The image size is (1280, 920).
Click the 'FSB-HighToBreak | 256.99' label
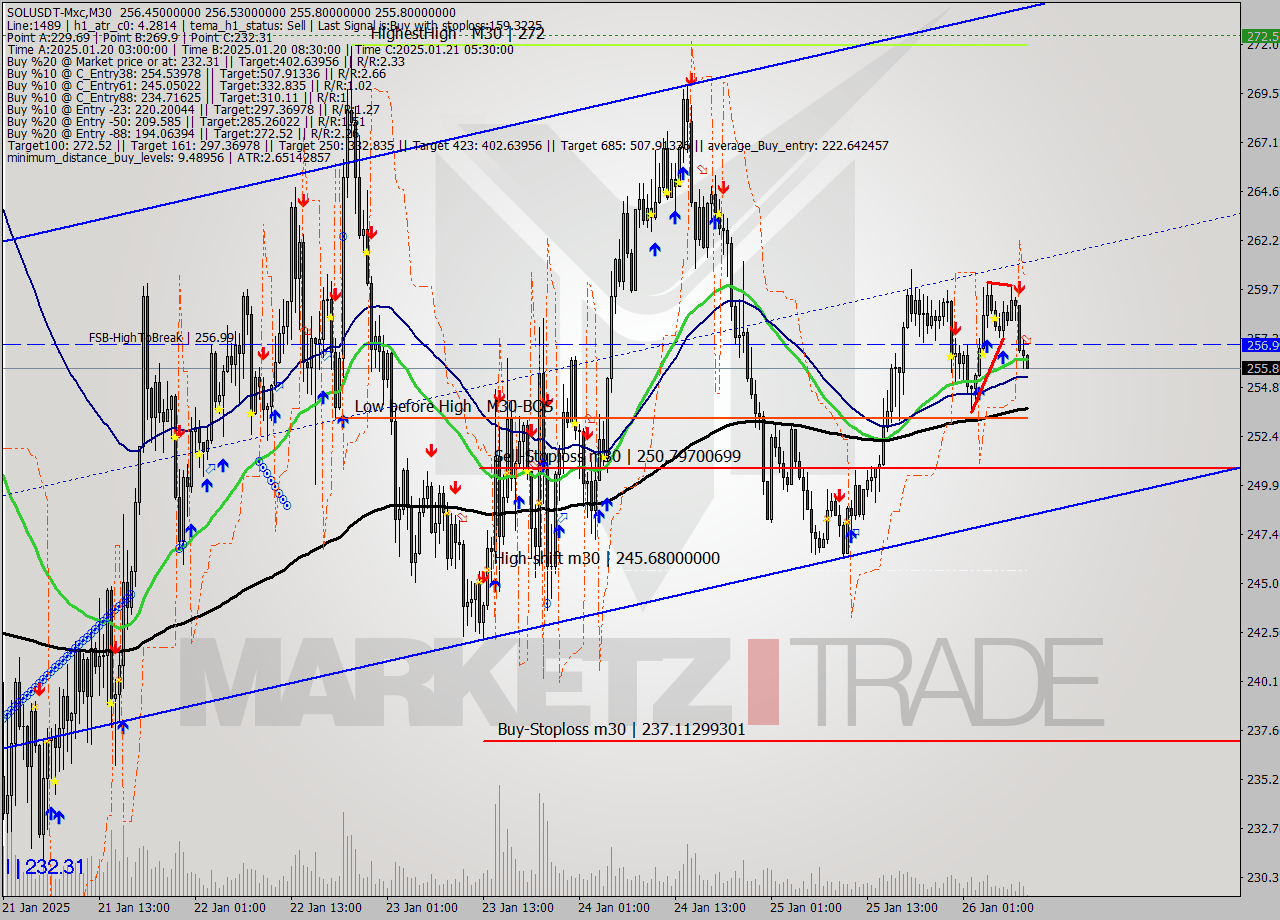click(161, 338)
